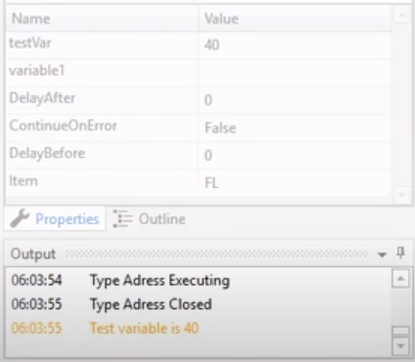Click the output scrollbar thumb
Viewport: 415px width, 362px height.
pos(400,330)
